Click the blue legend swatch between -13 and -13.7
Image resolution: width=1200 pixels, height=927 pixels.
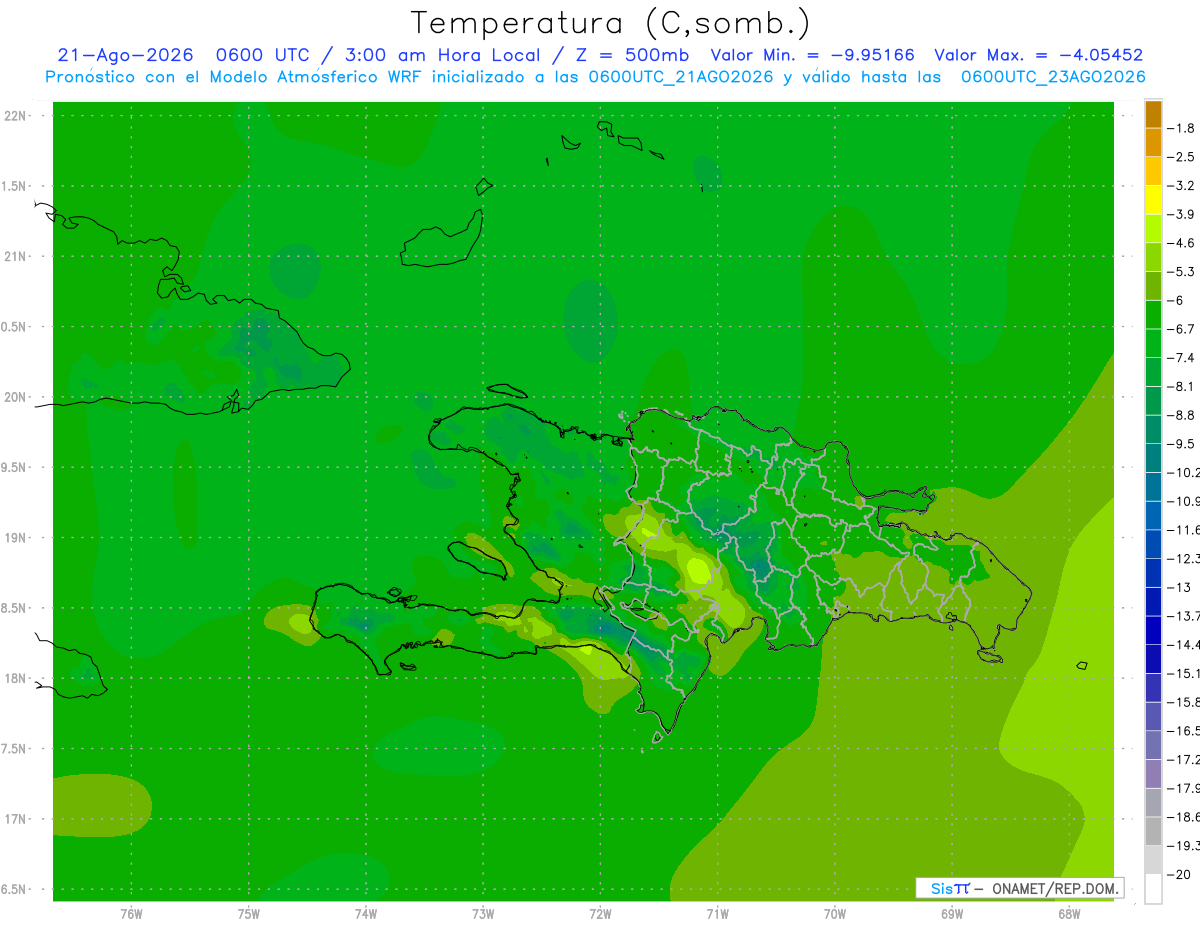pyautogui.click(x=1153, y=602)
